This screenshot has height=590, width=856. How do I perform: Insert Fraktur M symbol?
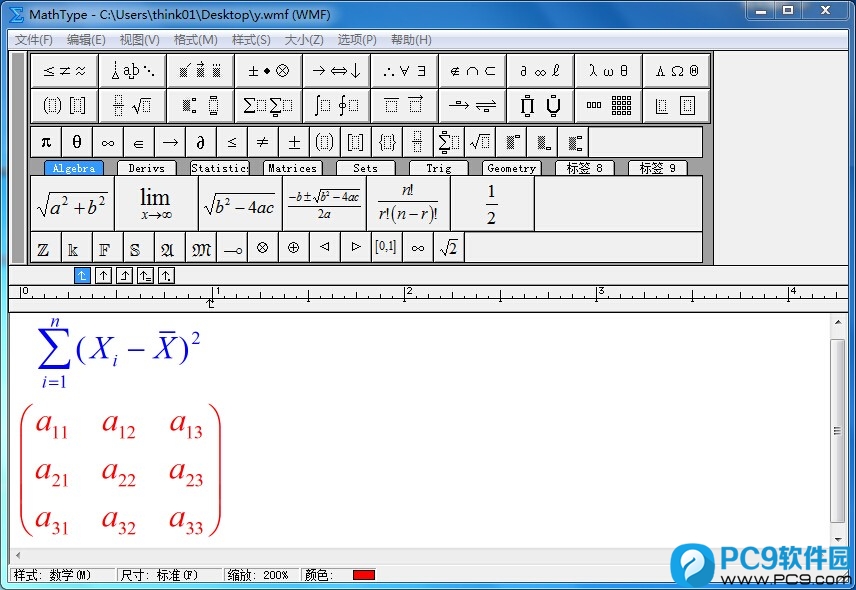click(201, 248)
